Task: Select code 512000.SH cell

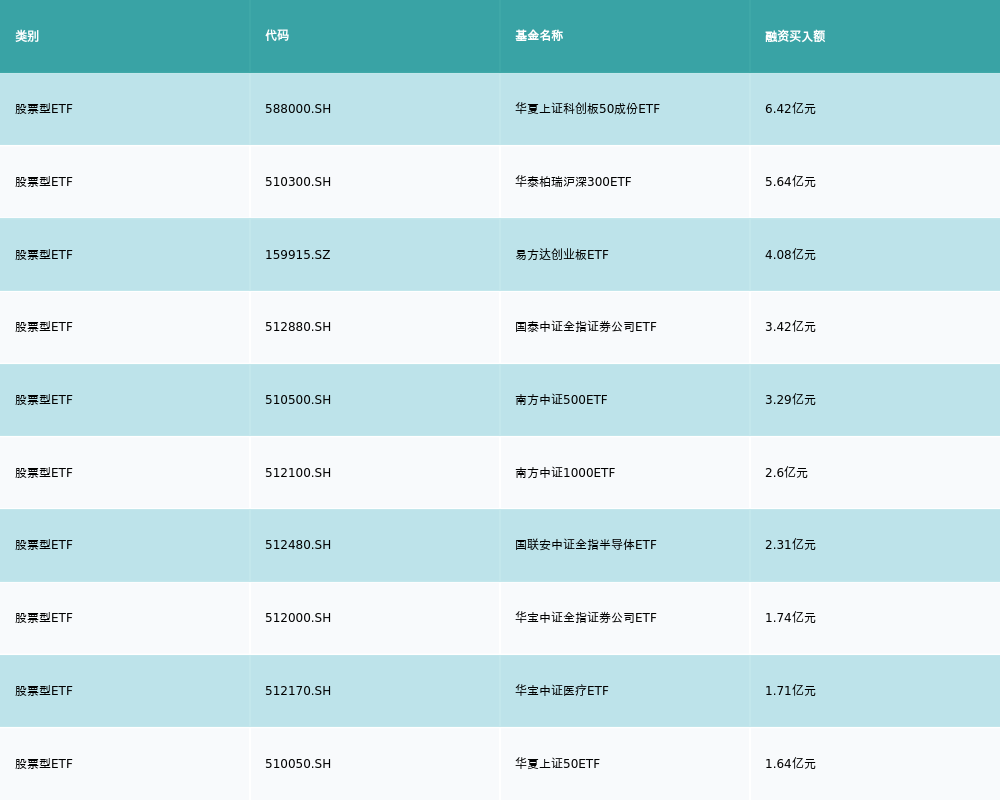Action: pyautogui.click(x=298, y=618)
